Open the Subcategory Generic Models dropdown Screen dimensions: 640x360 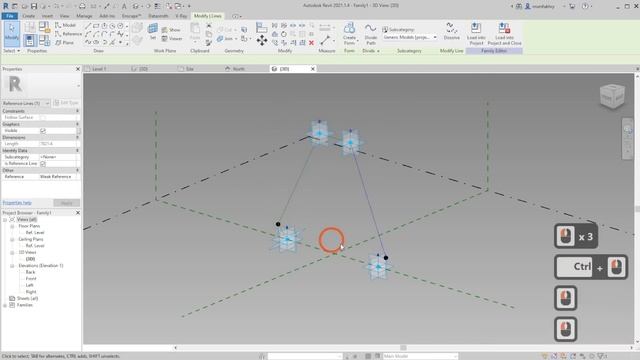click(x=410, y=37)
